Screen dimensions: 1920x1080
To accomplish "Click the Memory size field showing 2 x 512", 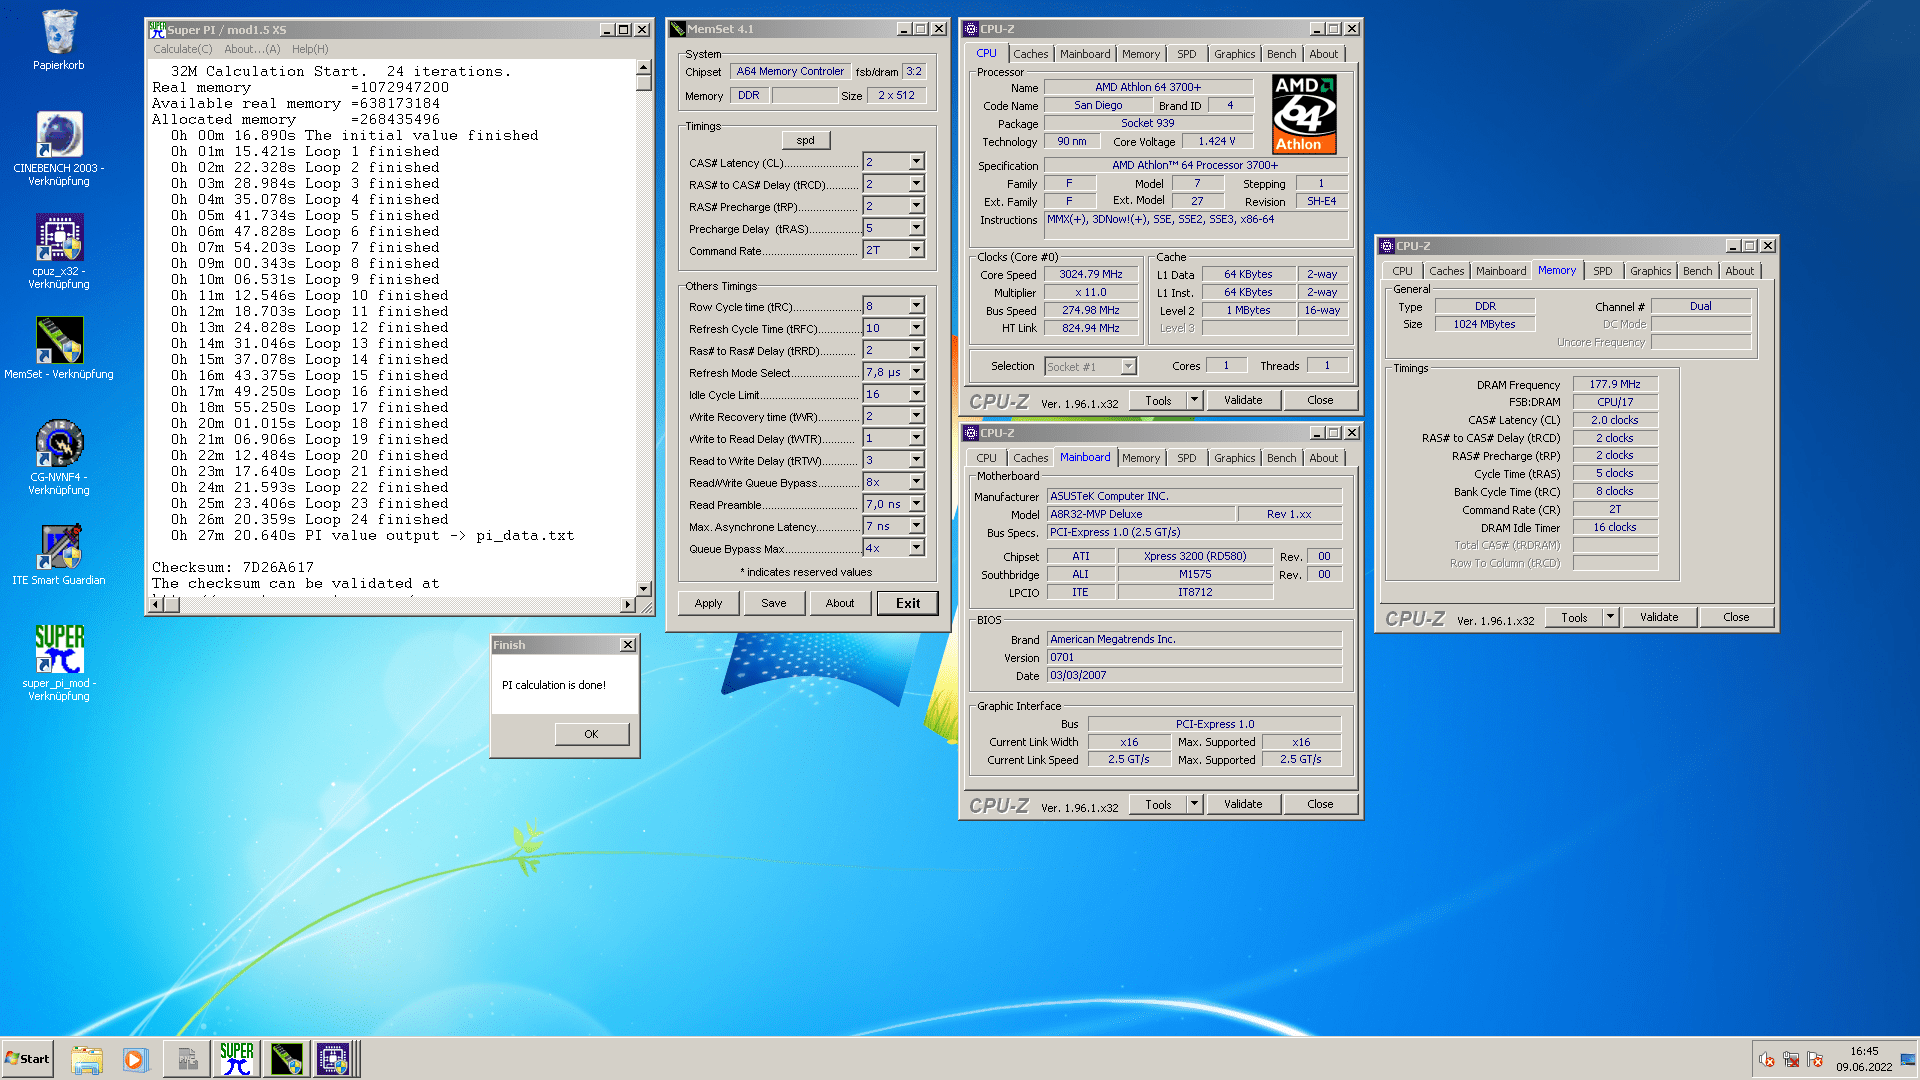I will pos(896,96).
